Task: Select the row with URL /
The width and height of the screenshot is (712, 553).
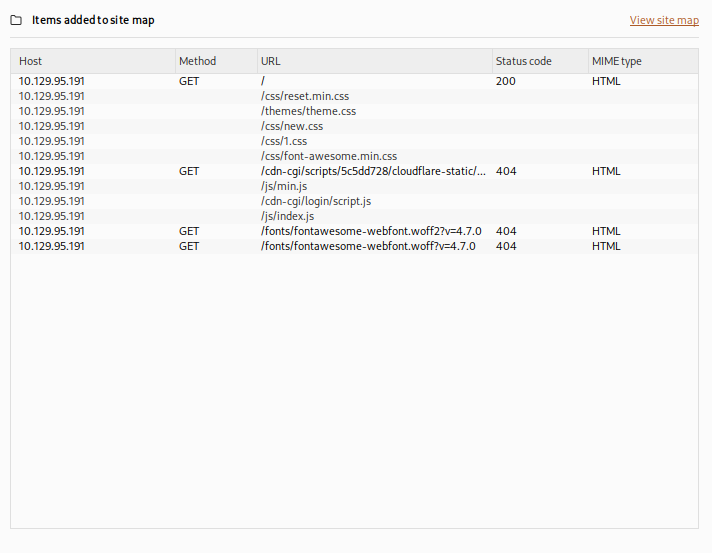Action: click(354, 81)
